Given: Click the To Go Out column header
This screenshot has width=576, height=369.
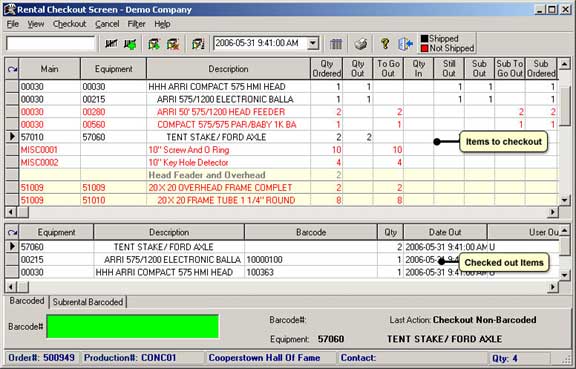Looking at the screenshot, I should (x=388, y=69).
